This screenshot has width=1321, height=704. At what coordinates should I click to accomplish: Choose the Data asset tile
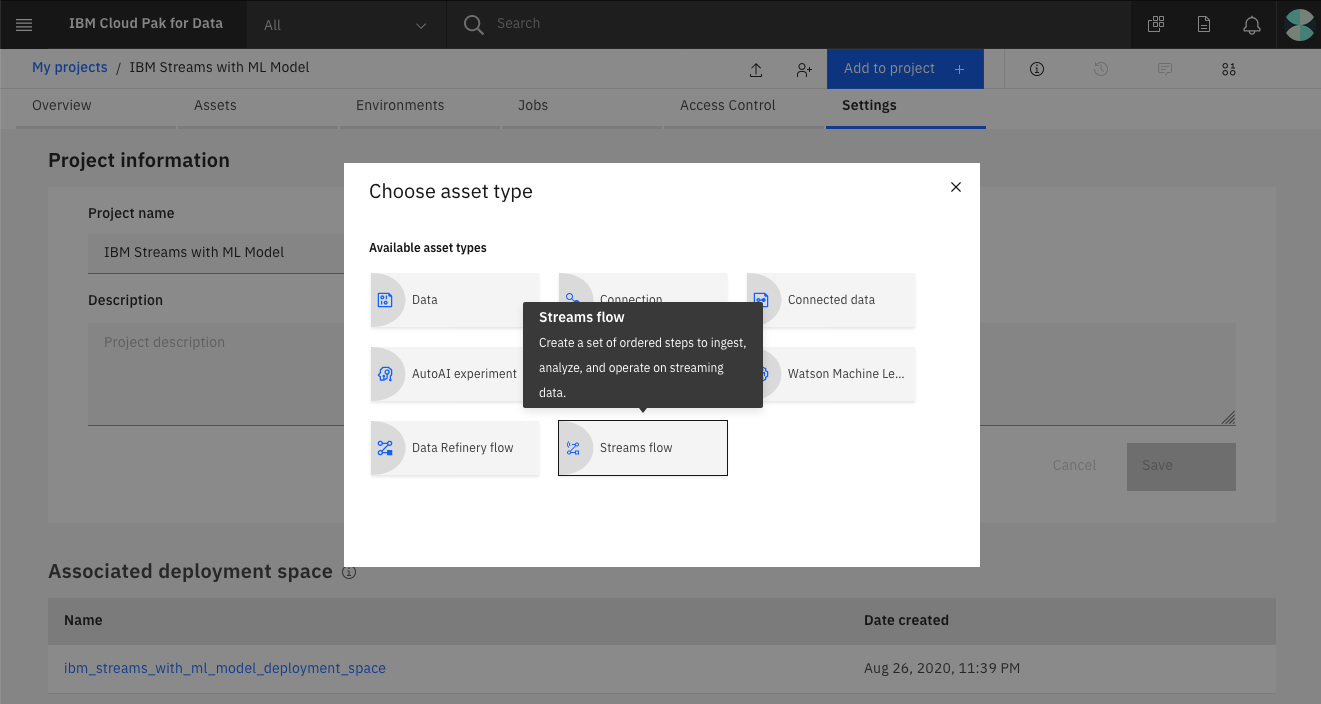pyautogui.click(x=455, y=300)
